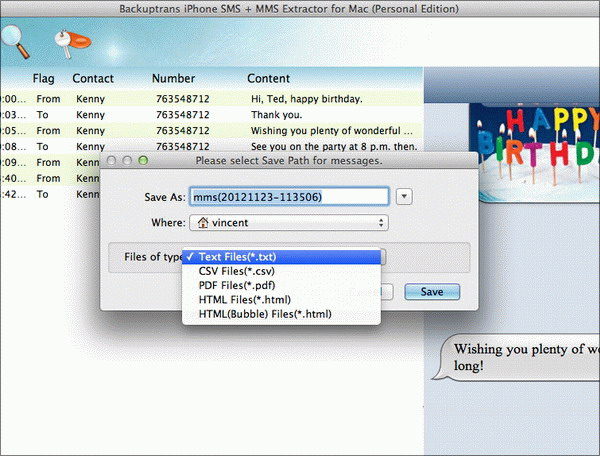Viewport: 600px width, 456px height.
Task: Open the Where folder dropdown
Action: (x=289, y=222)
